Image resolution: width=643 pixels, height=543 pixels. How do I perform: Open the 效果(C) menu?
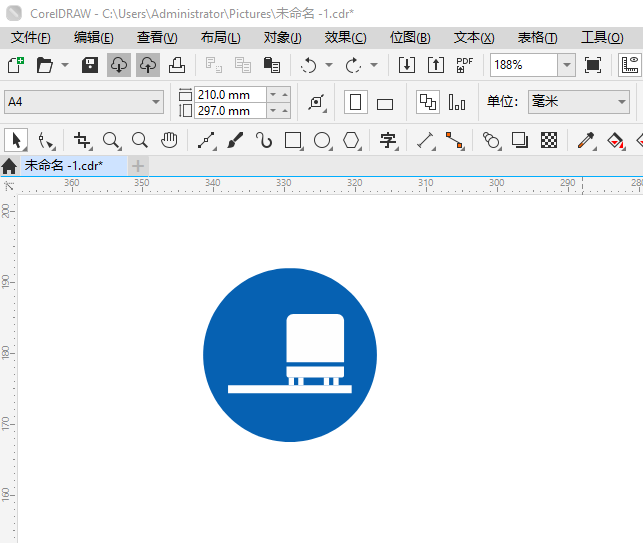coord(345,37)
